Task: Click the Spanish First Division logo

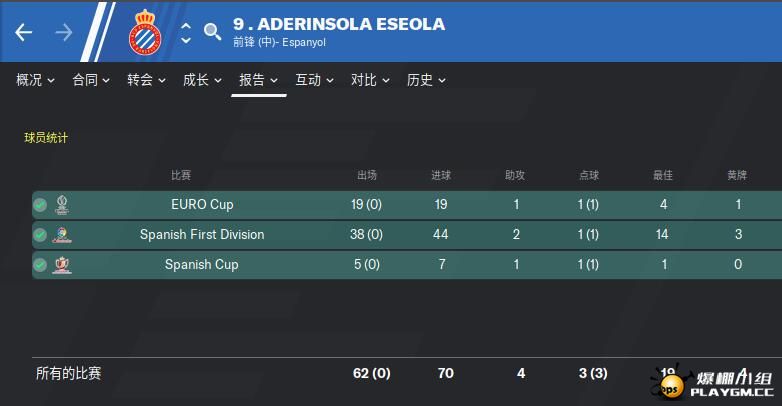Action: point(62,234)
